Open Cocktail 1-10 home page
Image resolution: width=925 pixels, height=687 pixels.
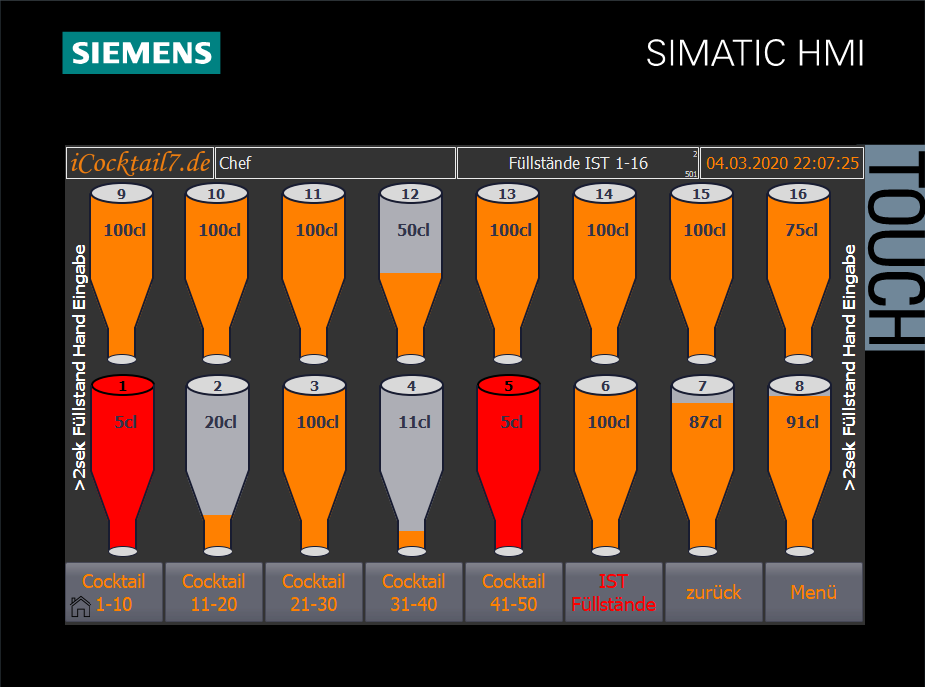tap(114, 592)
